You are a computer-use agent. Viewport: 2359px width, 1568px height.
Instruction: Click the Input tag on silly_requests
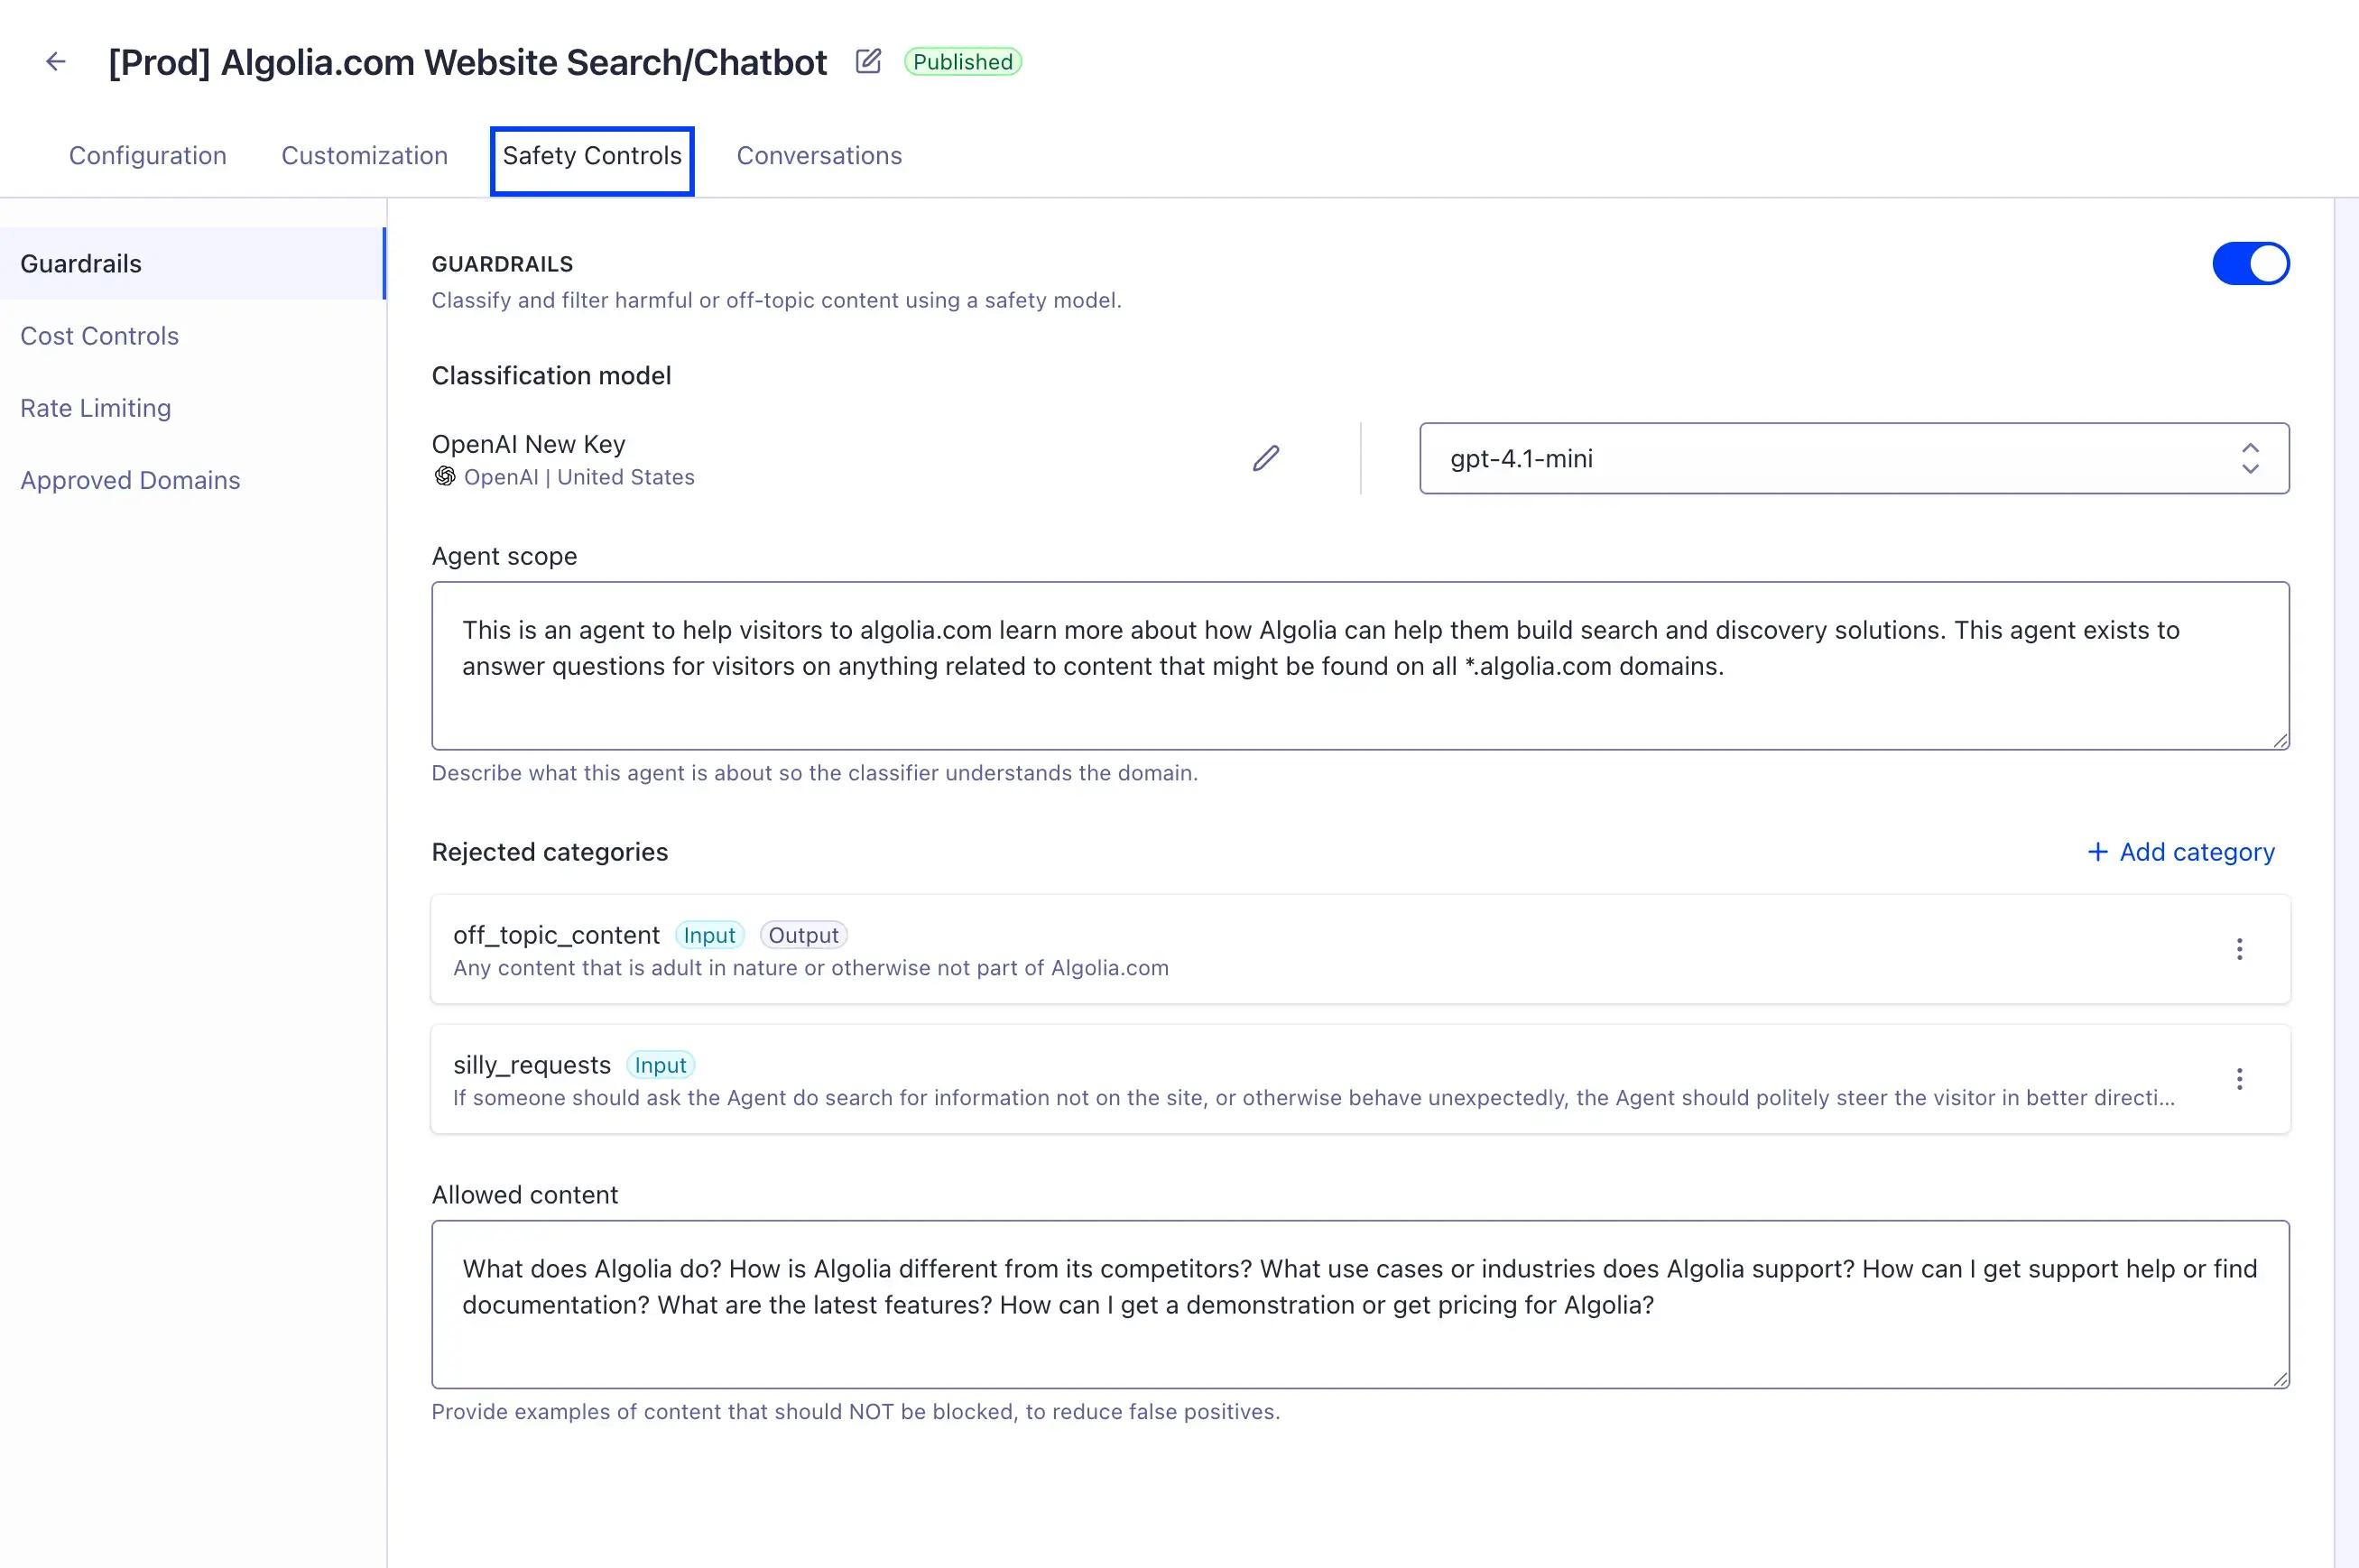(660, 1065)
